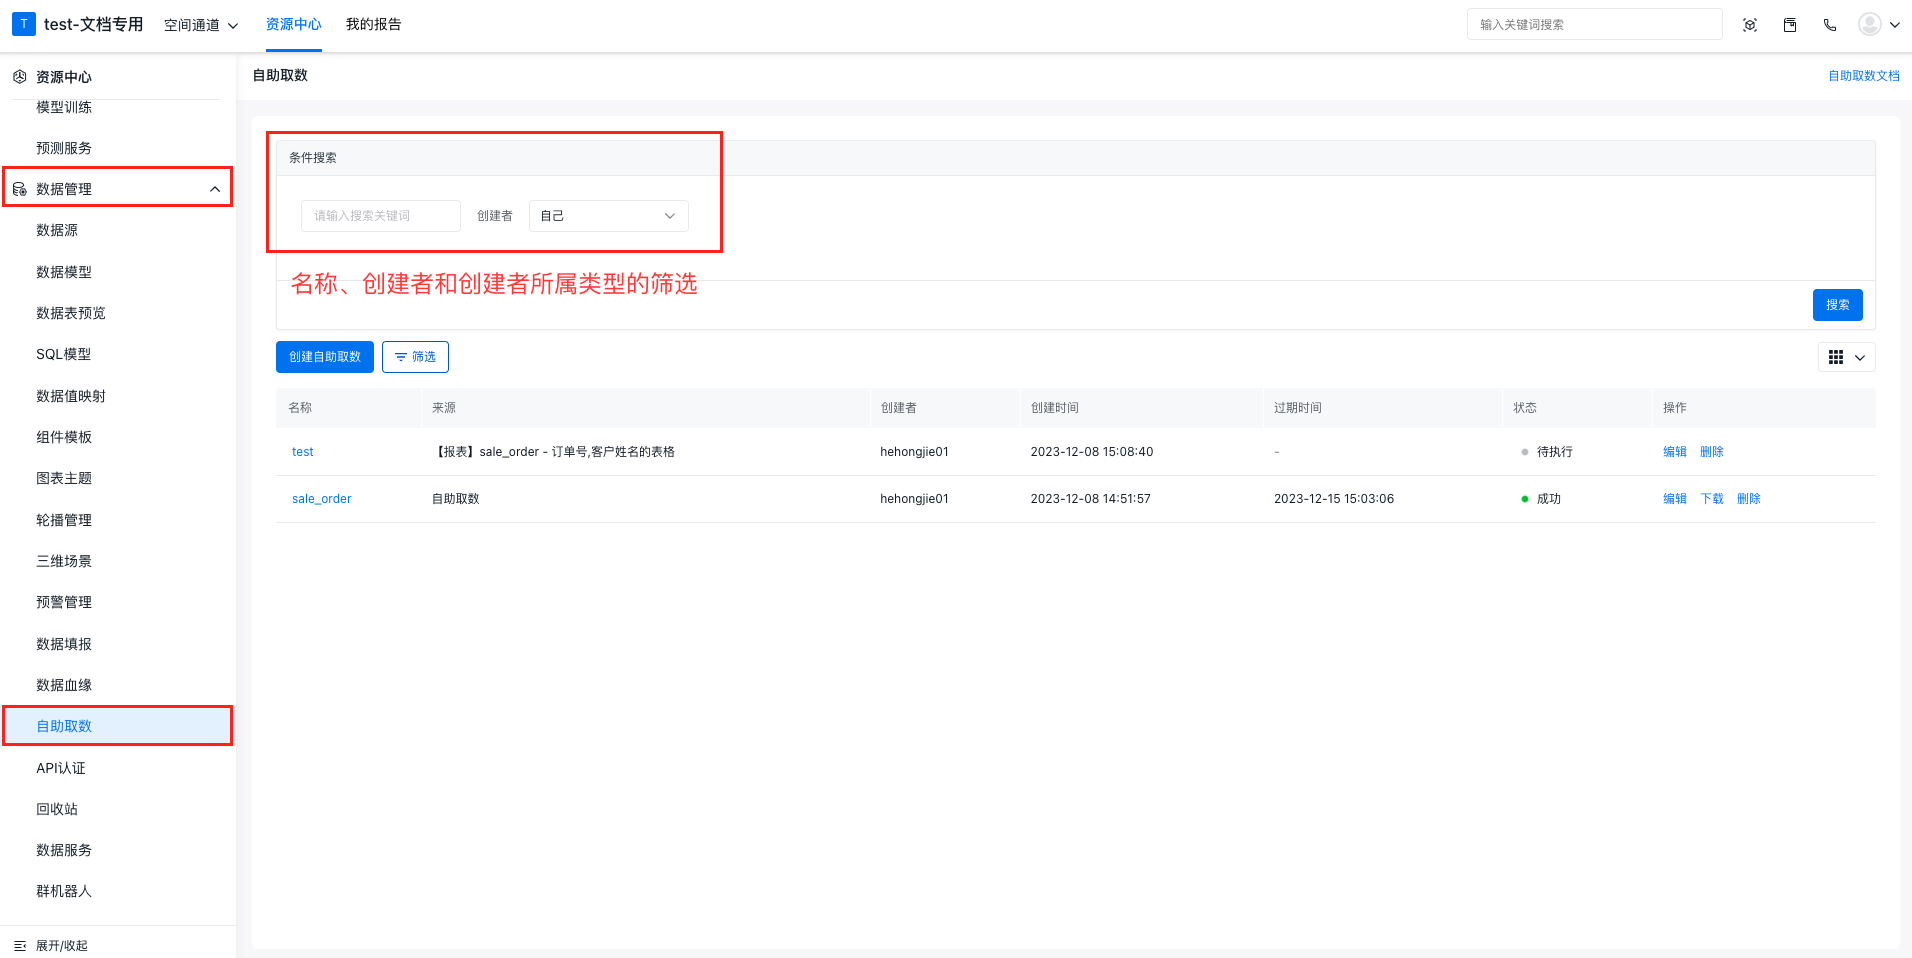Expand the column display options chevron

1860,357
